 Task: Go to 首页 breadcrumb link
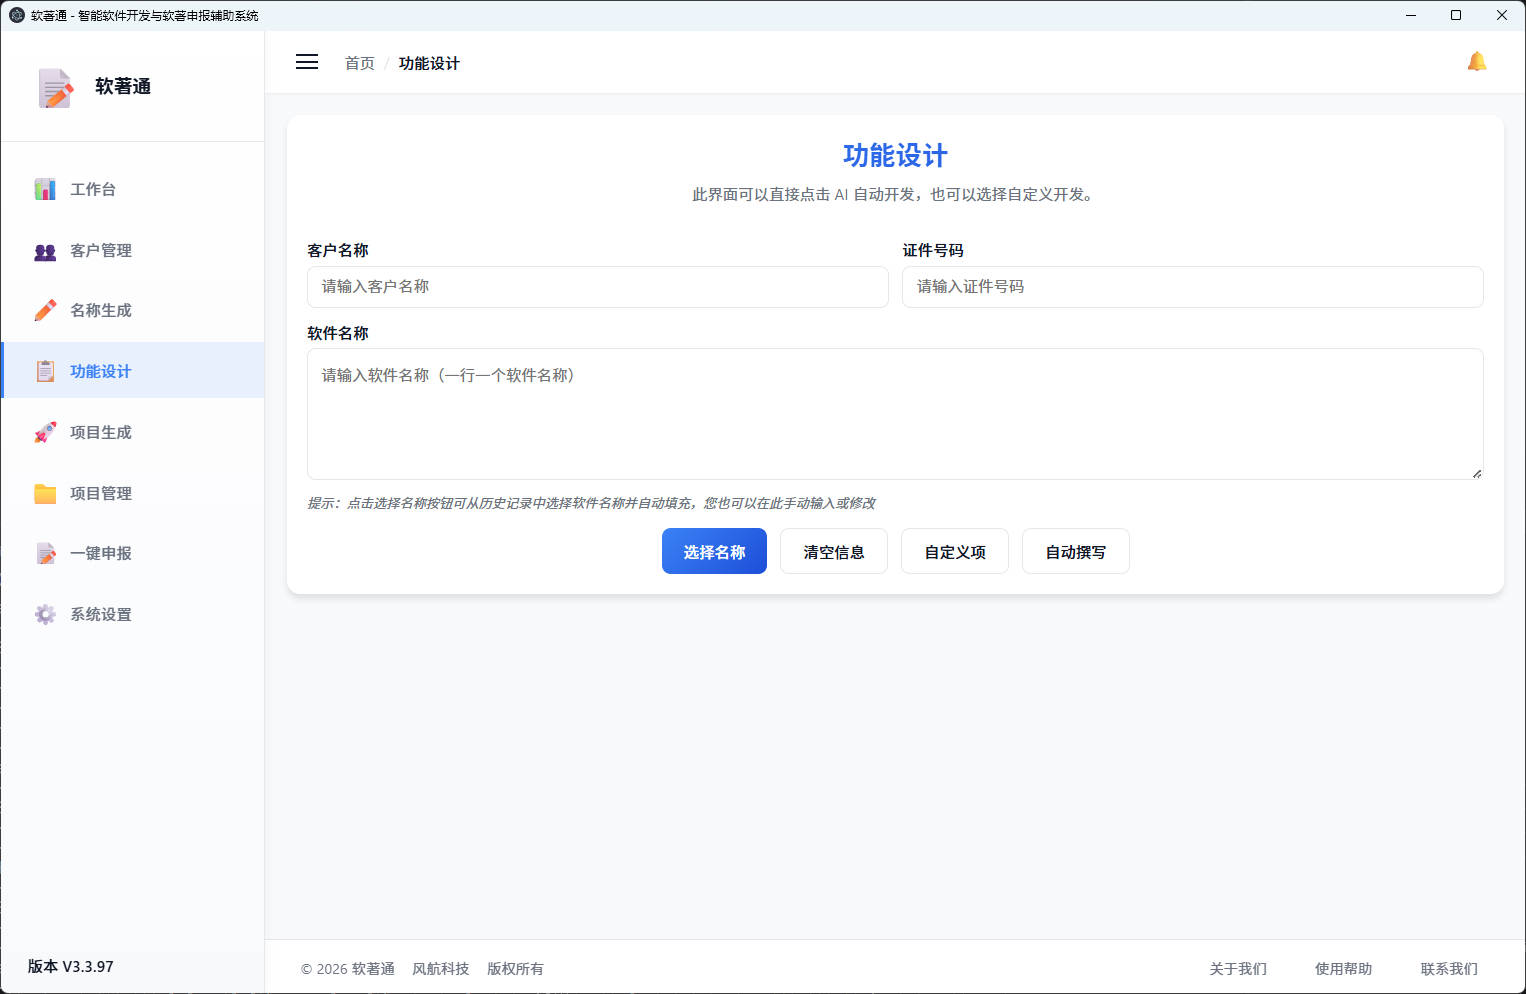coord(359,63)
